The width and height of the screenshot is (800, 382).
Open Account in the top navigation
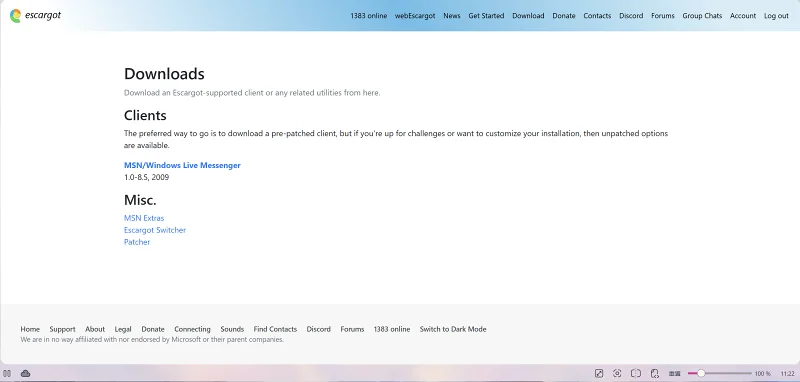[743, 16]
